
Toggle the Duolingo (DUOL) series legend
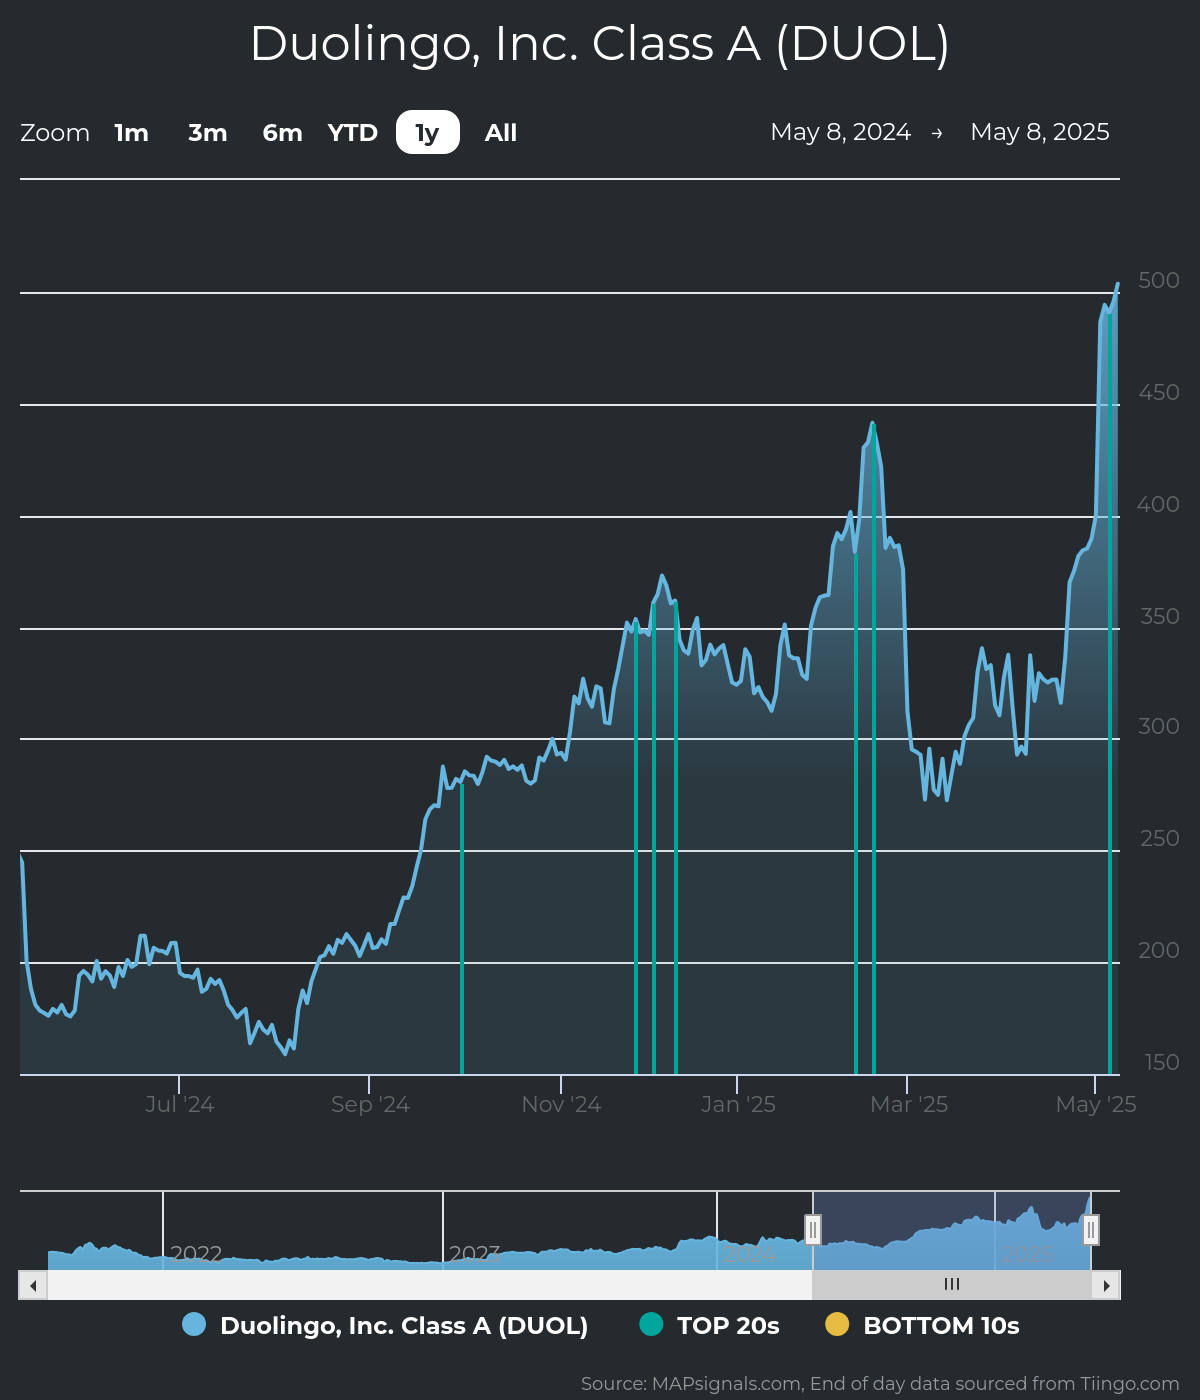(385, 1325)
